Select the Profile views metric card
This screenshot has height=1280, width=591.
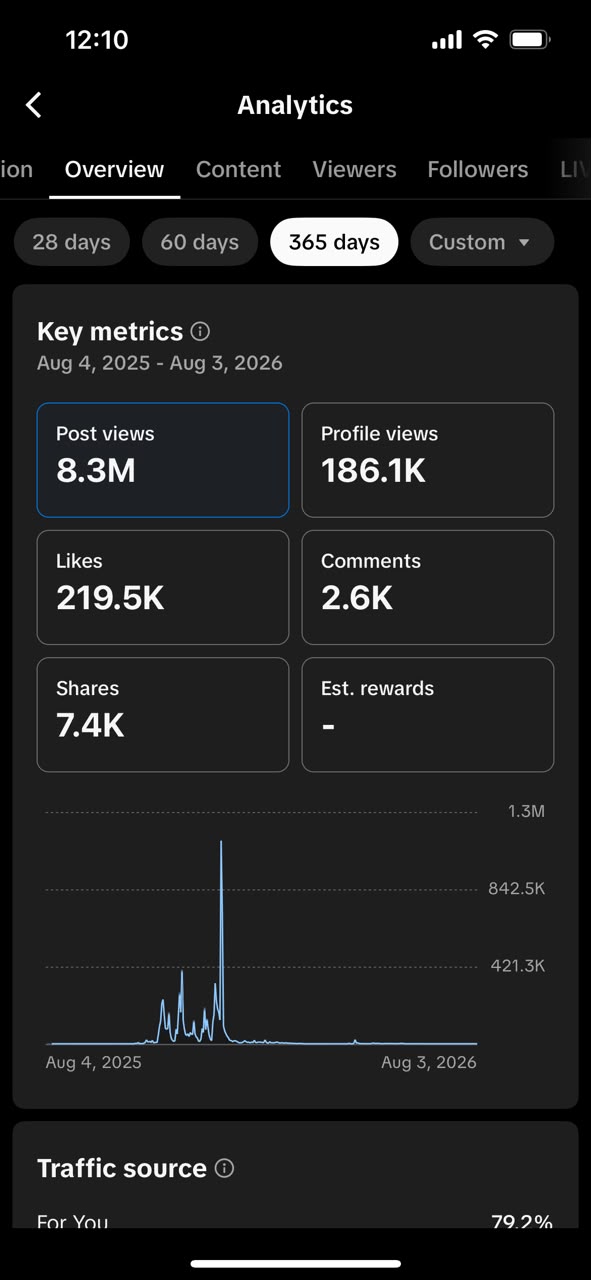coord(428,460)
